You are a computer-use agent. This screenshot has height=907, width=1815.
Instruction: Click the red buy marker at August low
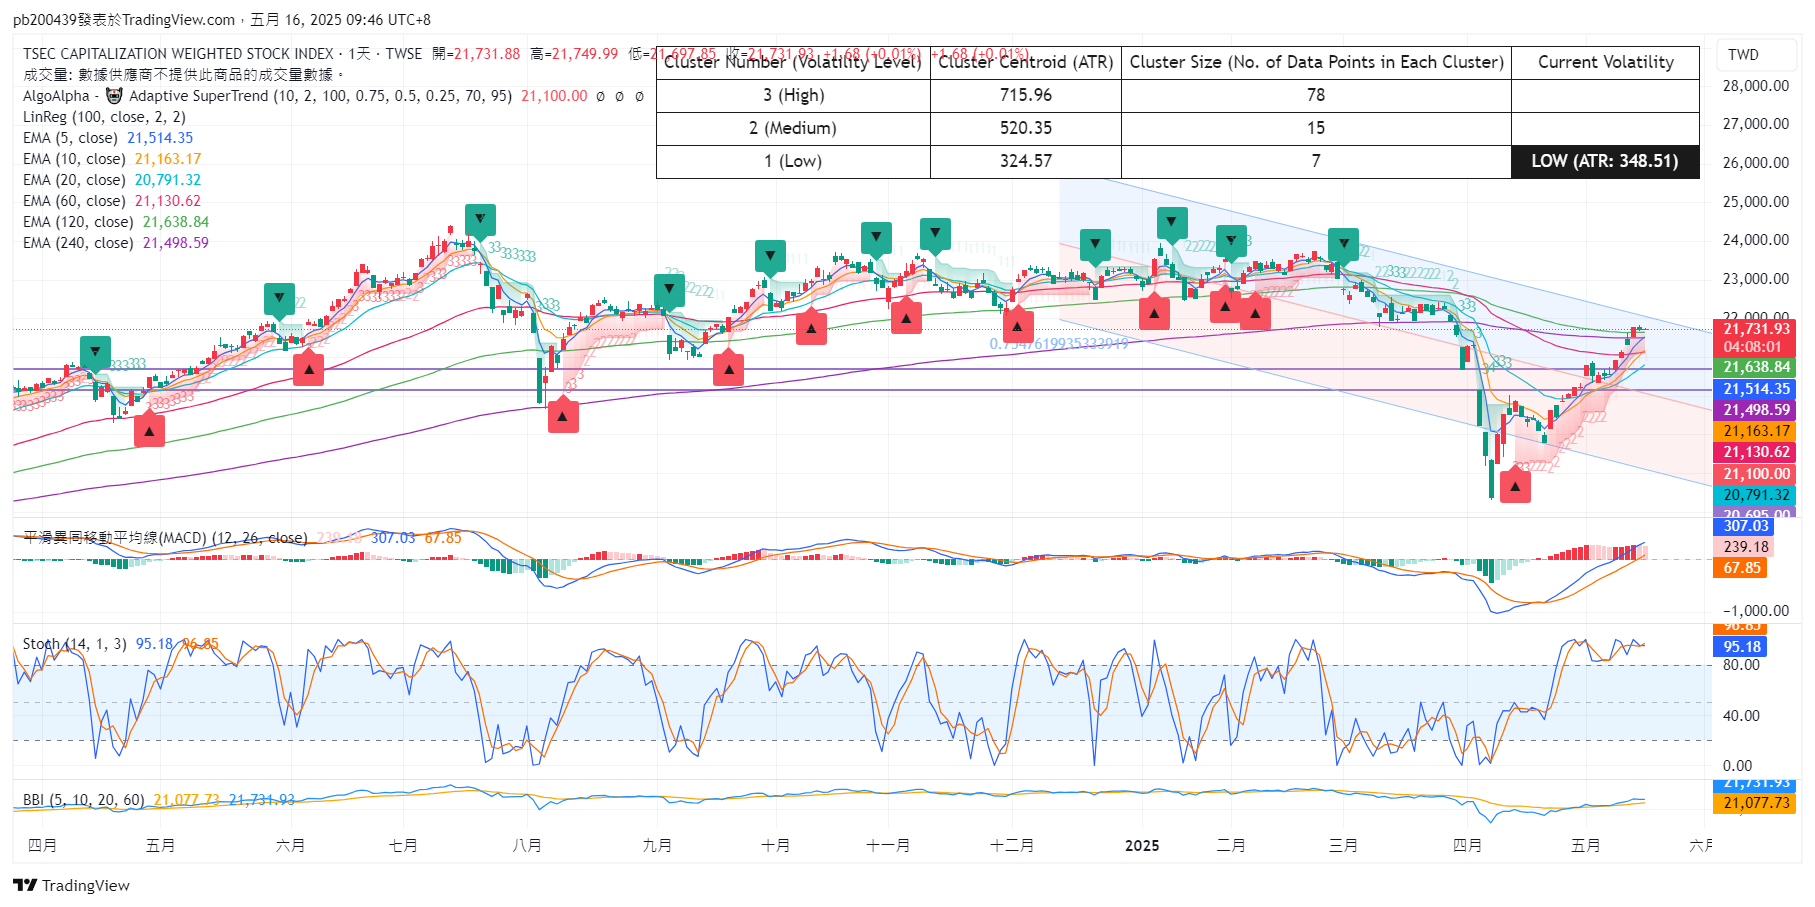pos(563,416)
